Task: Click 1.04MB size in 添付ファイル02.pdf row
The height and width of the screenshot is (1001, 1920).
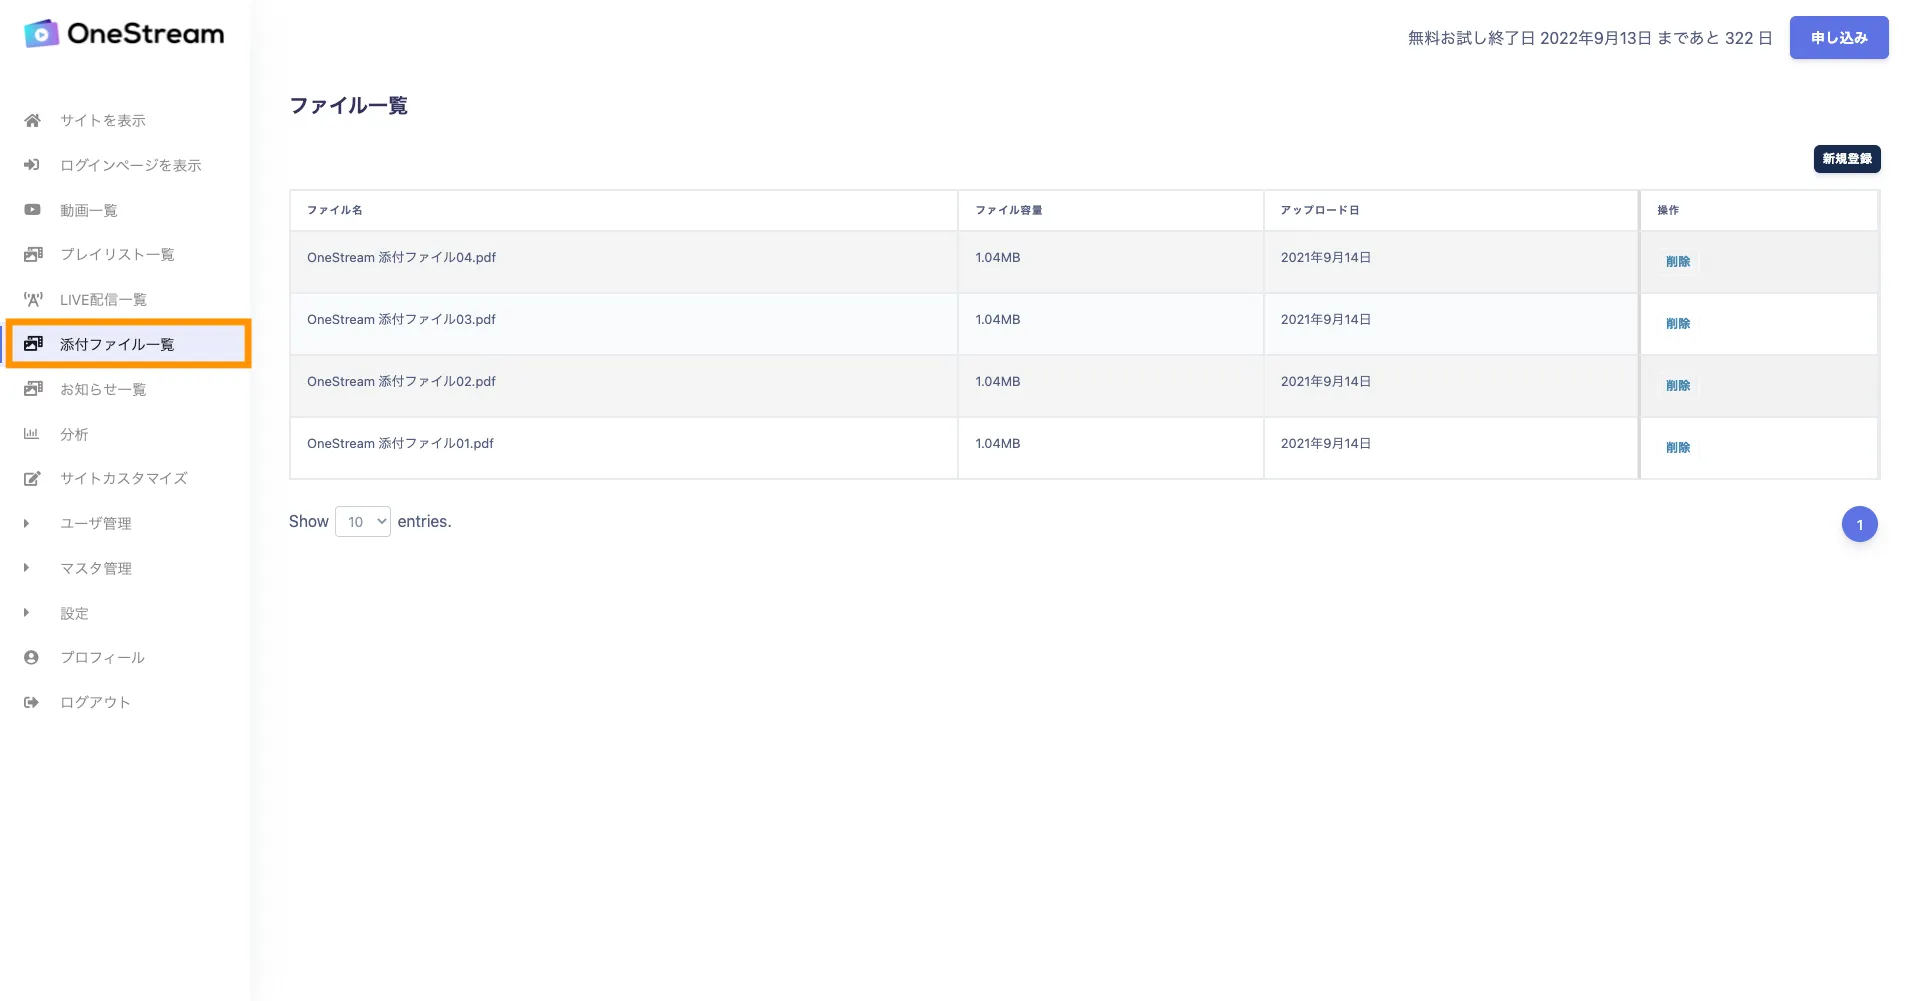Action: pos(998,381)
